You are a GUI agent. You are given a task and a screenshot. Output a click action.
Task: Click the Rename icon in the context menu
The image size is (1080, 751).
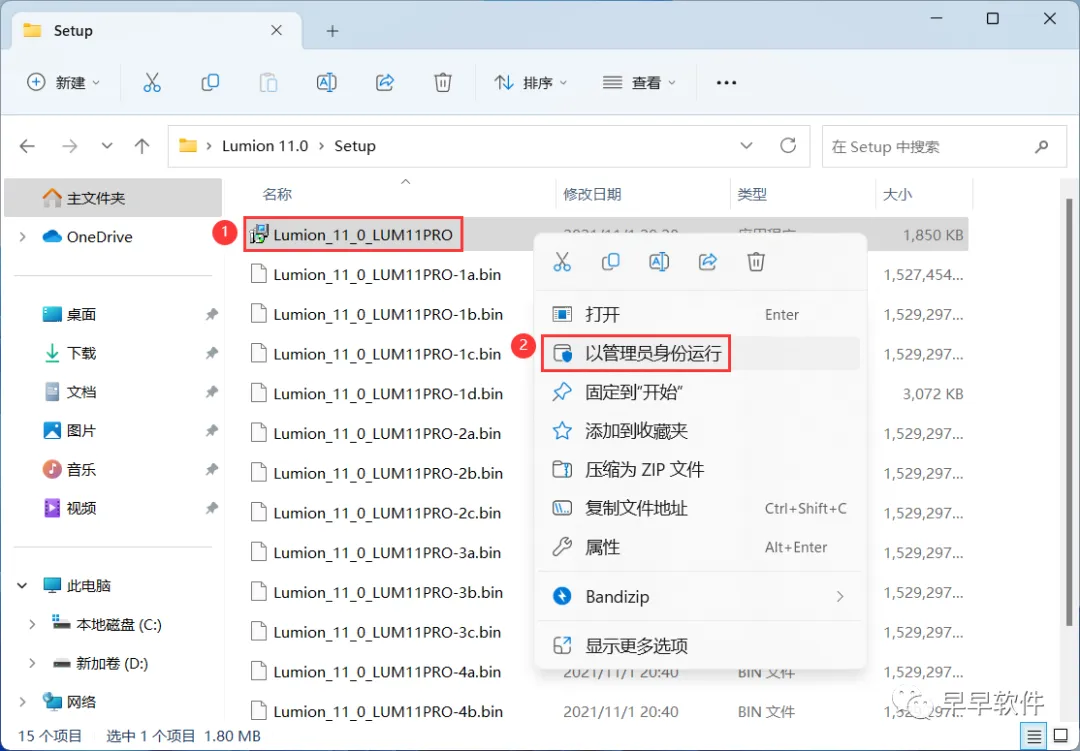(659, 262)
